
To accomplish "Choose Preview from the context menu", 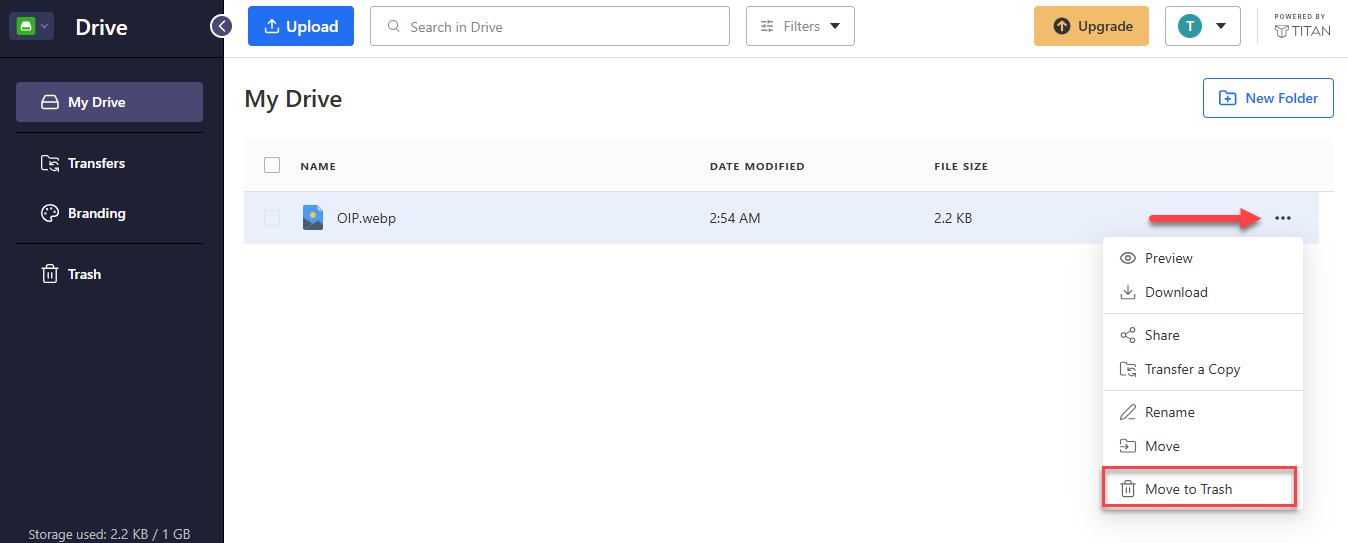I will (1203, 258).
